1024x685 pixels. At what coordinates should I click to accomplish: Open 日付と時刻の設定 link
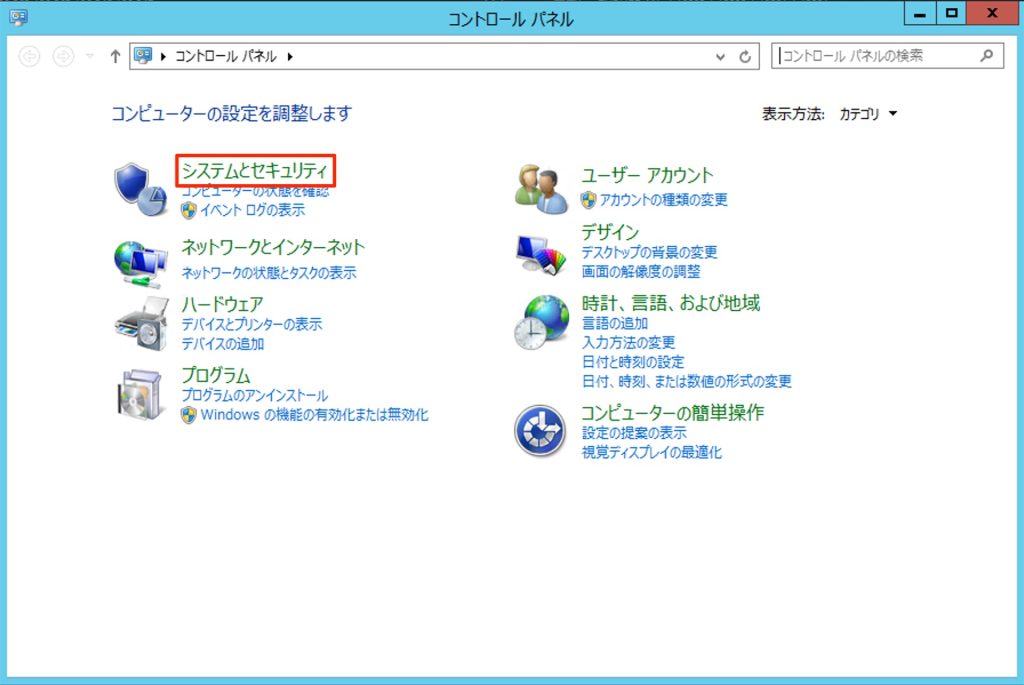[633, 362]
